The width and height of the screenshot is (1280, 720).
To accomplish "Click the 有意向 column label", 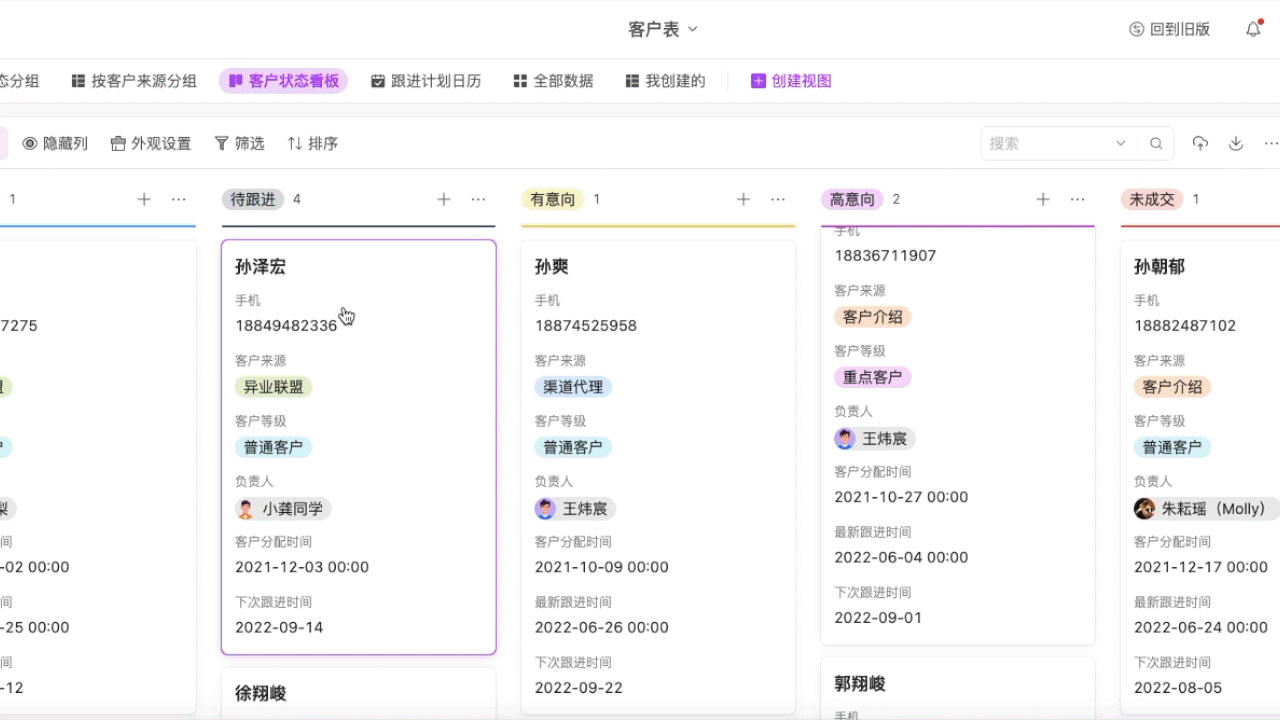I will (x=553, y=200).
